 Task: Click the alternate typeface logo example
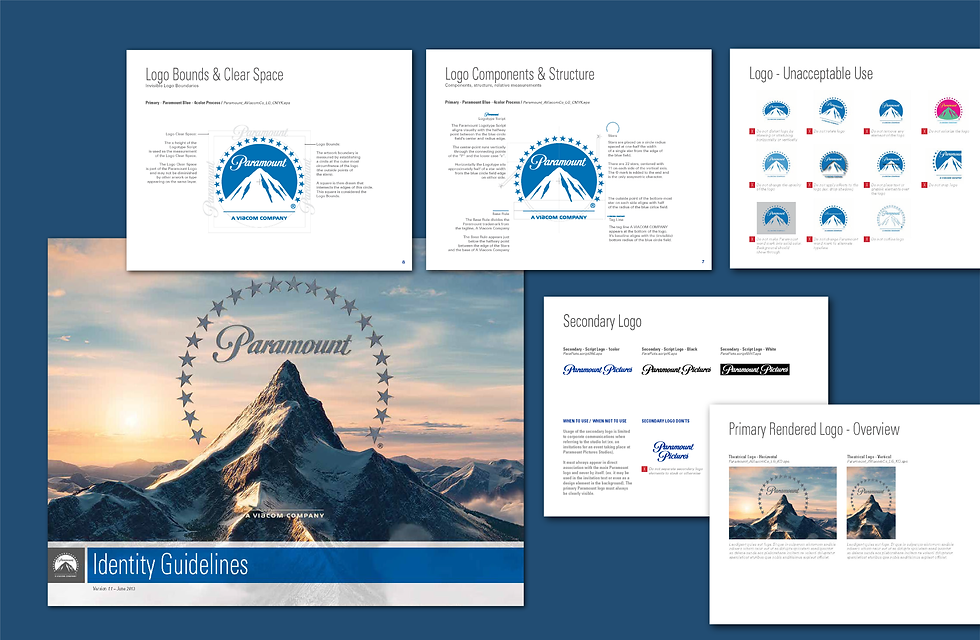click(x=833, y=219)
